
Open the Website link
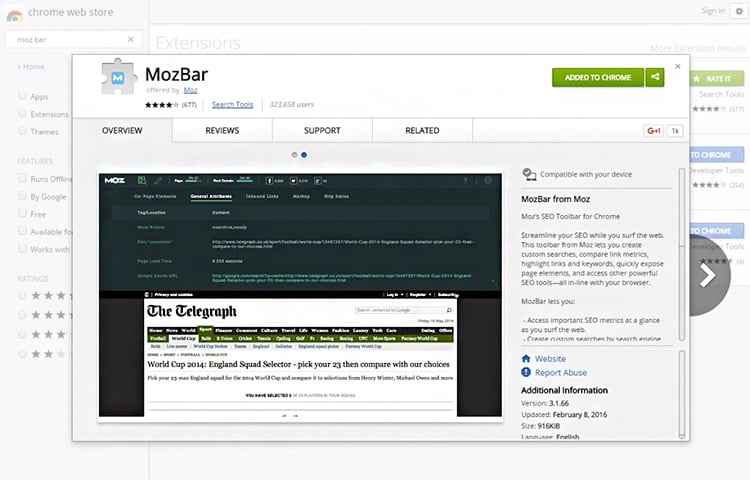(550, 359)
